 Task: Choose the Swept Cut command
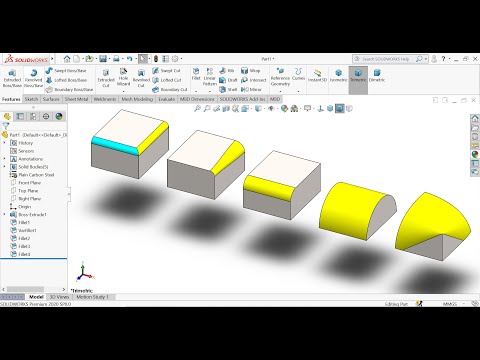[166, 71]
